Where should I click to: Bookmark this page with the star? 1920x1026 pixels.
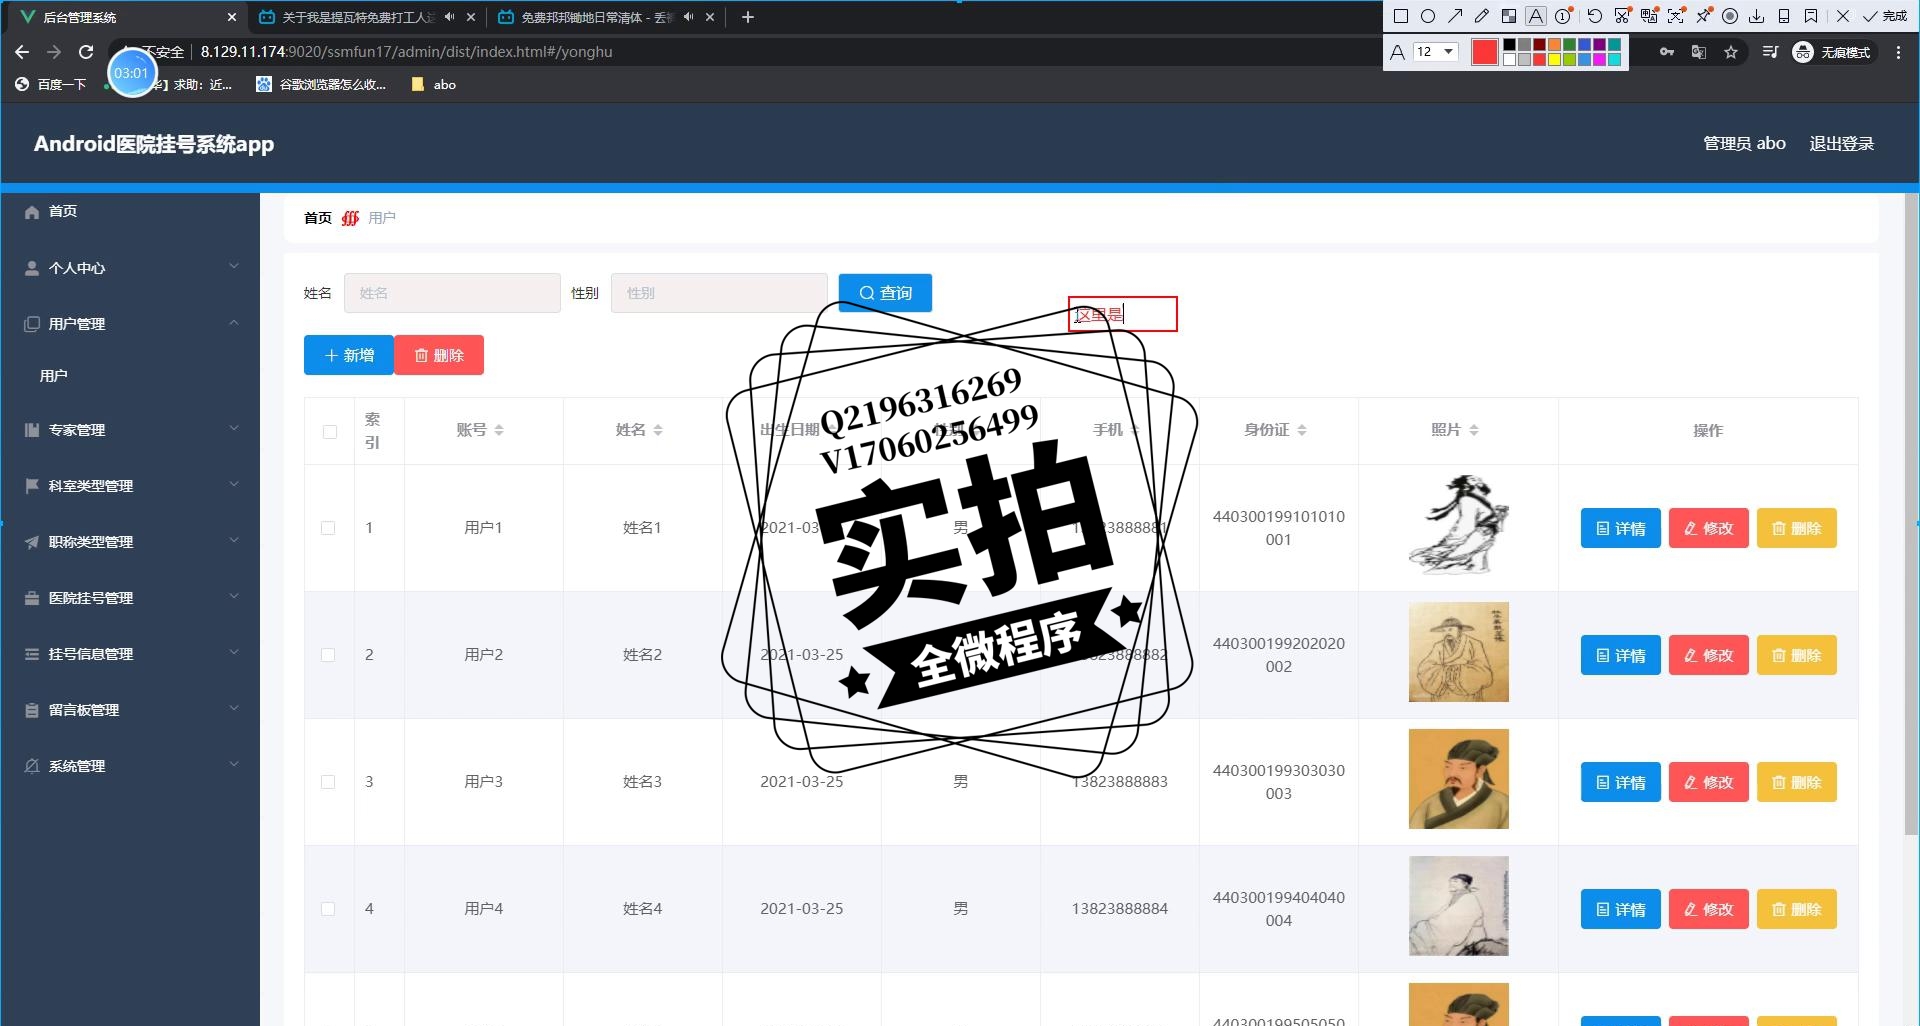(1731, 52)
